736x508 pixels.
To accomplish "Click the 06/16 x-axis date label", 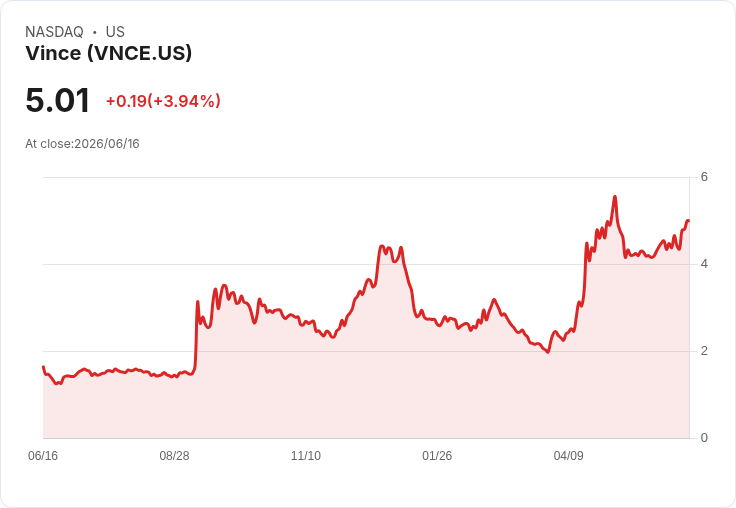I will click(x=43, y=455).
